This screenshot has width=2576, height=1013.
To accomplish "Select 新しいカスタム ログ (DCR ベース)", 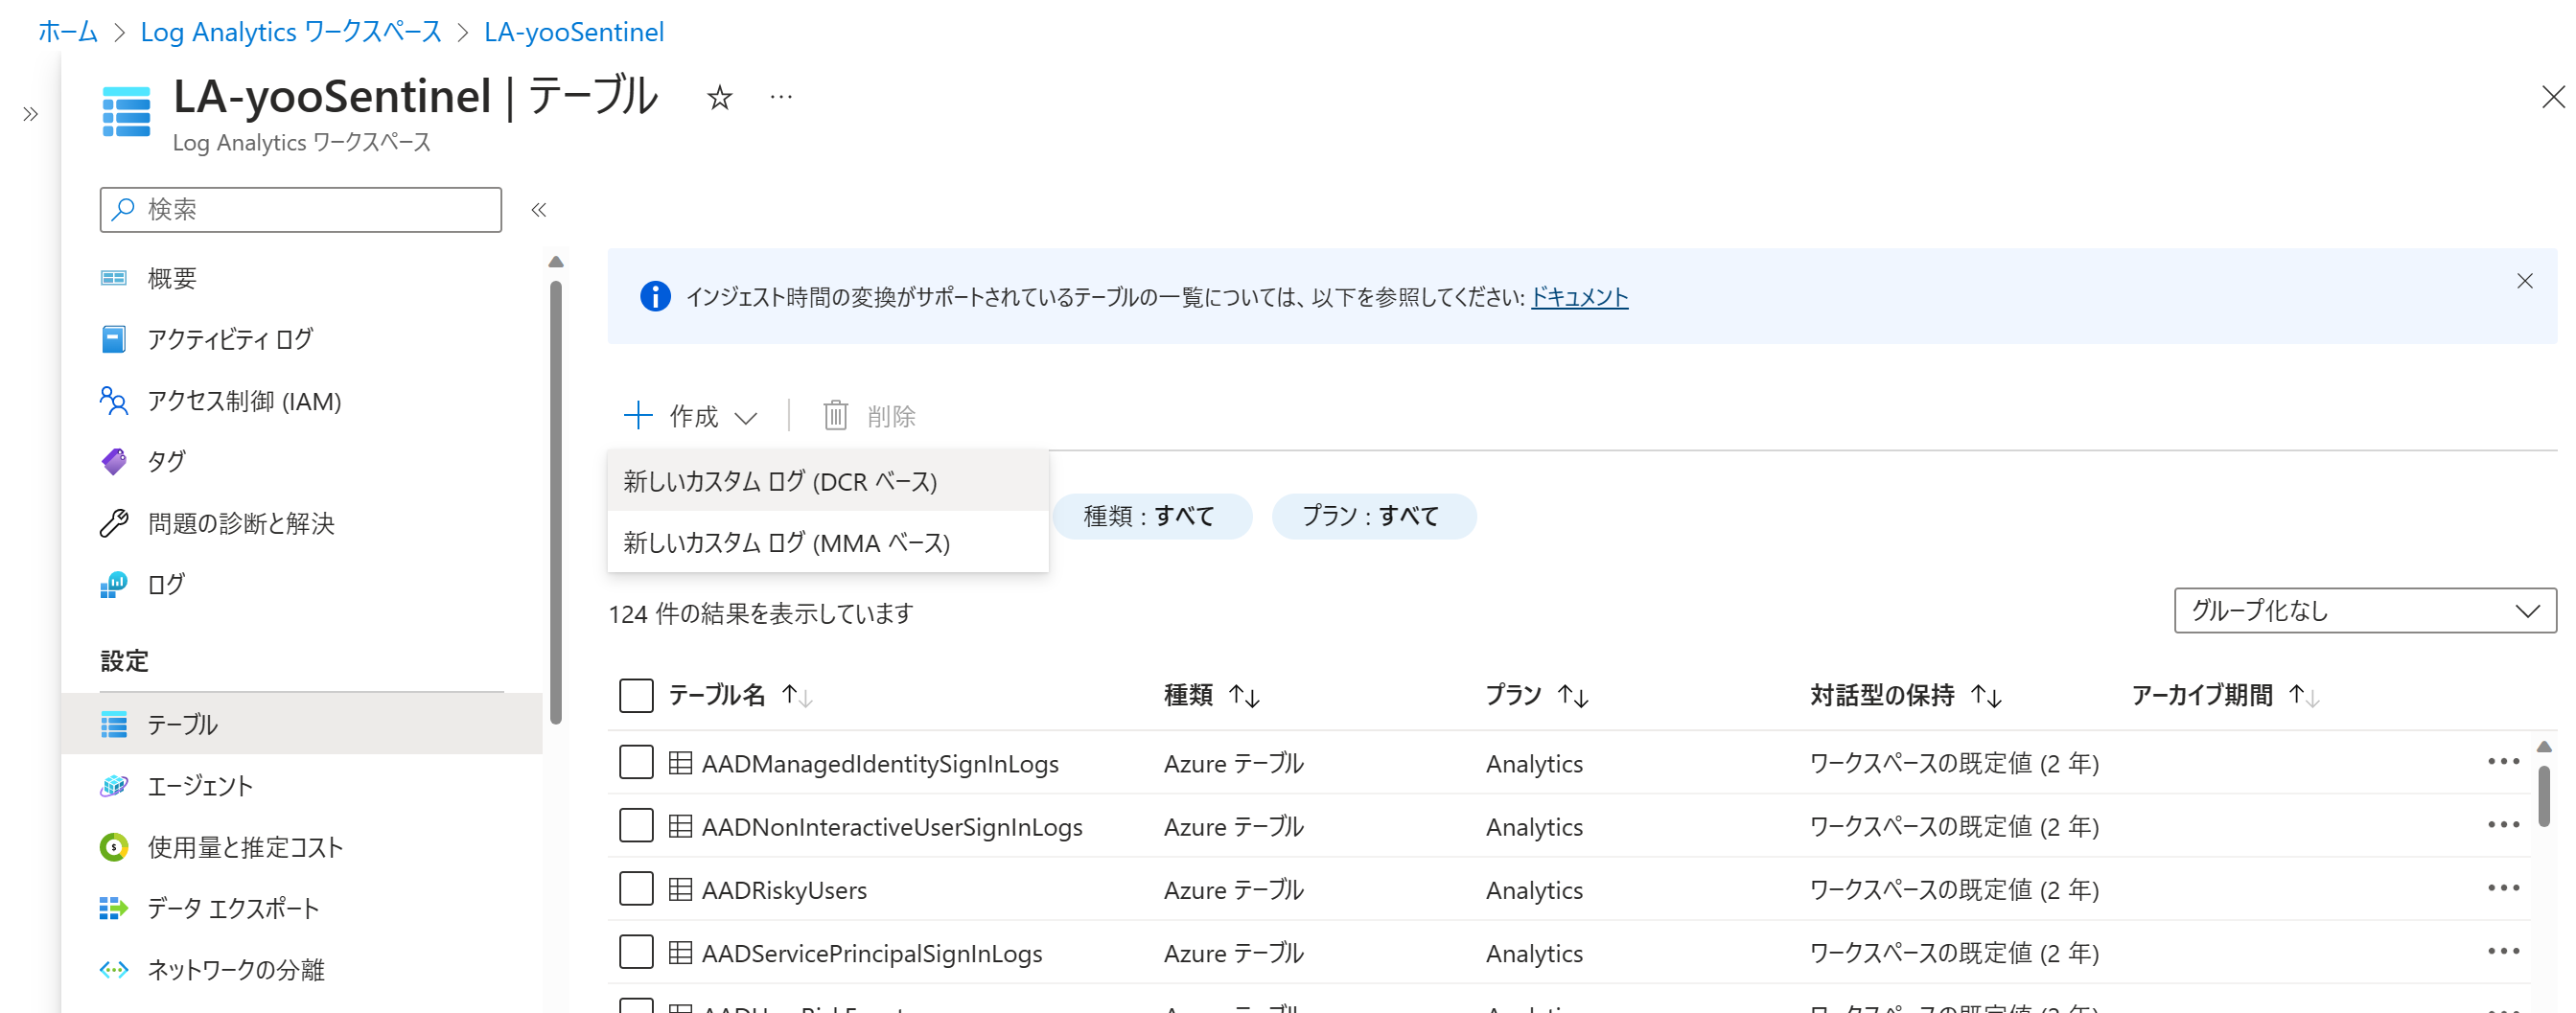I will (x=828, y=481).
